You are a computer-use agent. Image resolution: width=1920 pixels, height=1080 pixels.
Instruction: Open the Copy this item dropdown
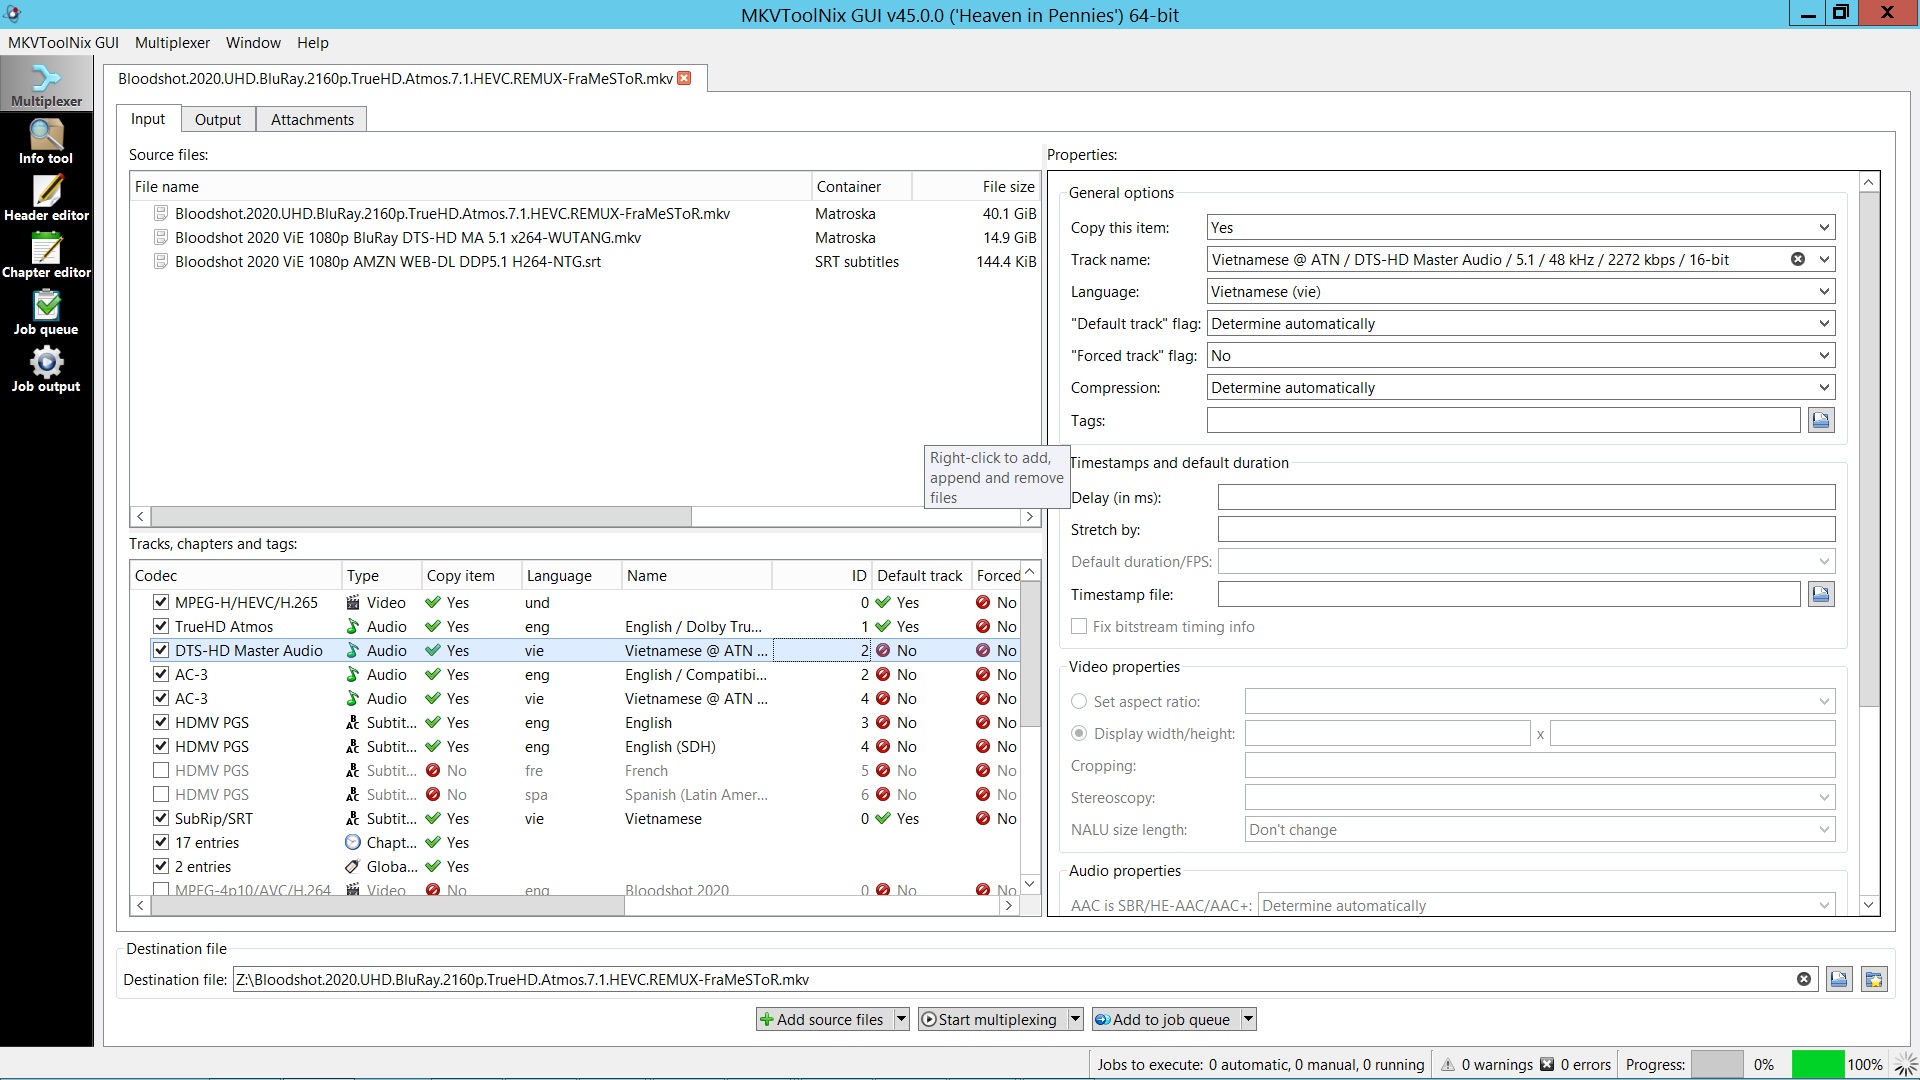point(1521,228)
